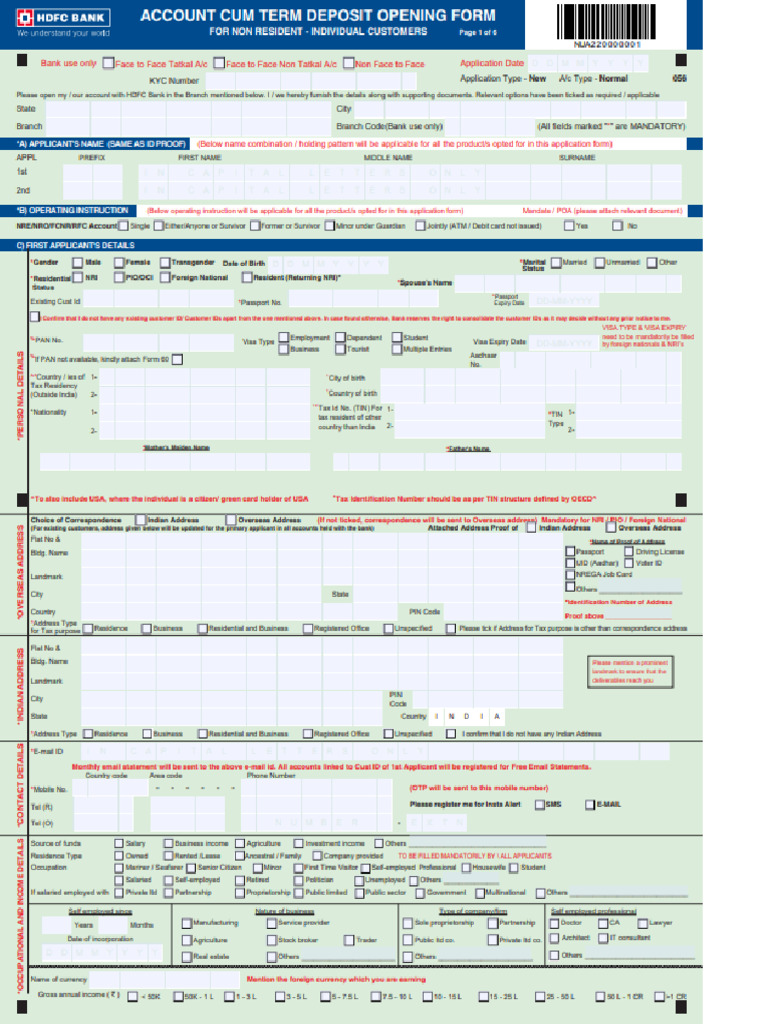Check the Tourist visa type box

click(340, 349)
